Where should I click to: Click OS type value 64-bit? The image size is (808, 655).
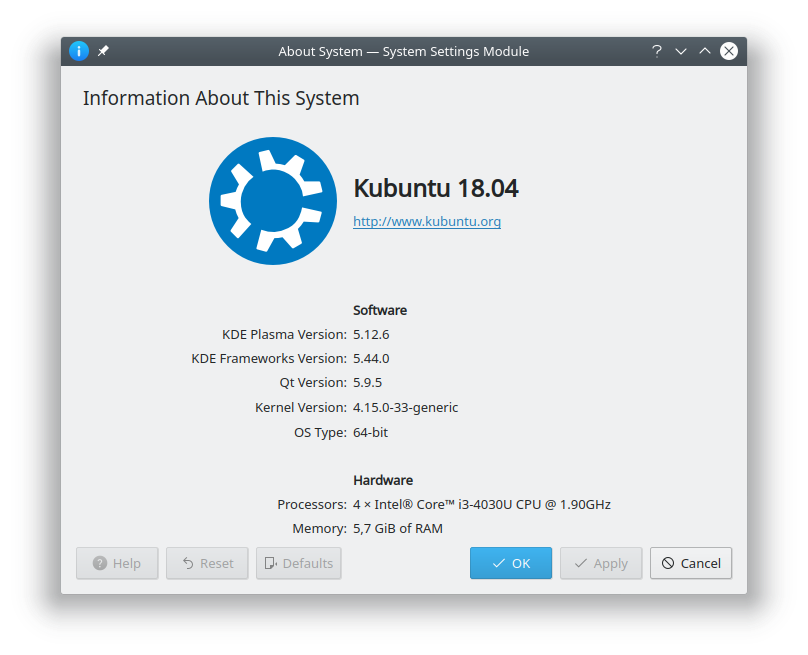(371, 432)
